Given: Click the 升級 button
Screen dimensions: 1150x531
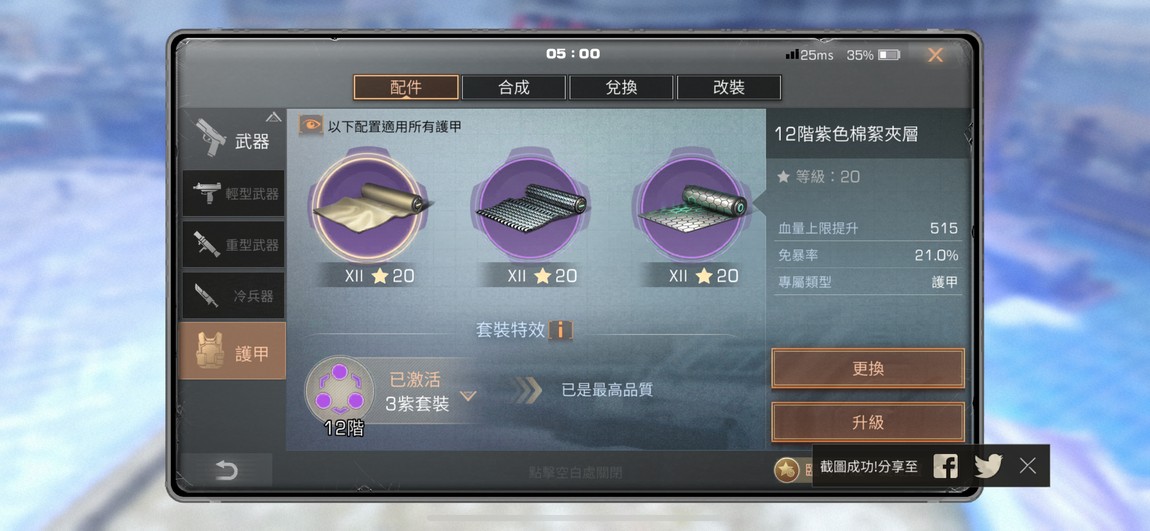Looking at the screenshot, I should pyautogui.click(x=868, y=422).
